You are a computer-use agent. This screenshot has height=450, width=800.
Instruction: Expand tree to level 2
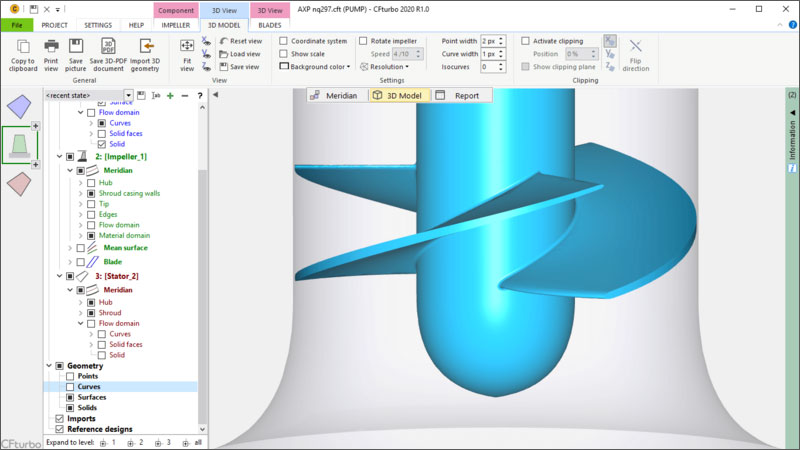(x=136, y=441)
